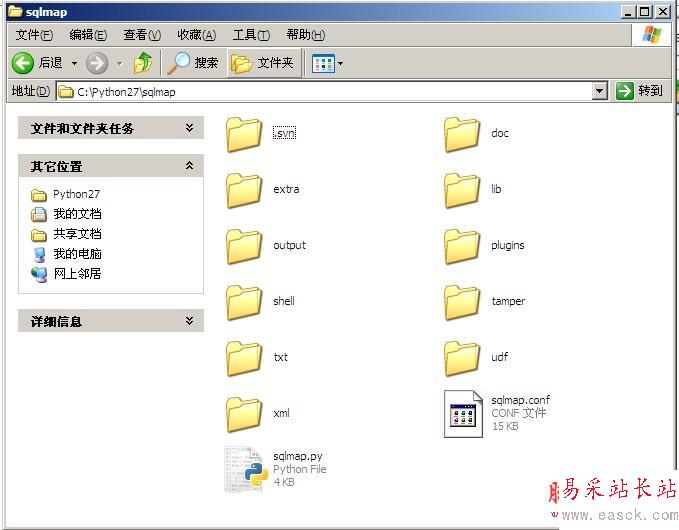
Task: Go up one folder level icon
Action: click(x=143, y=63)
